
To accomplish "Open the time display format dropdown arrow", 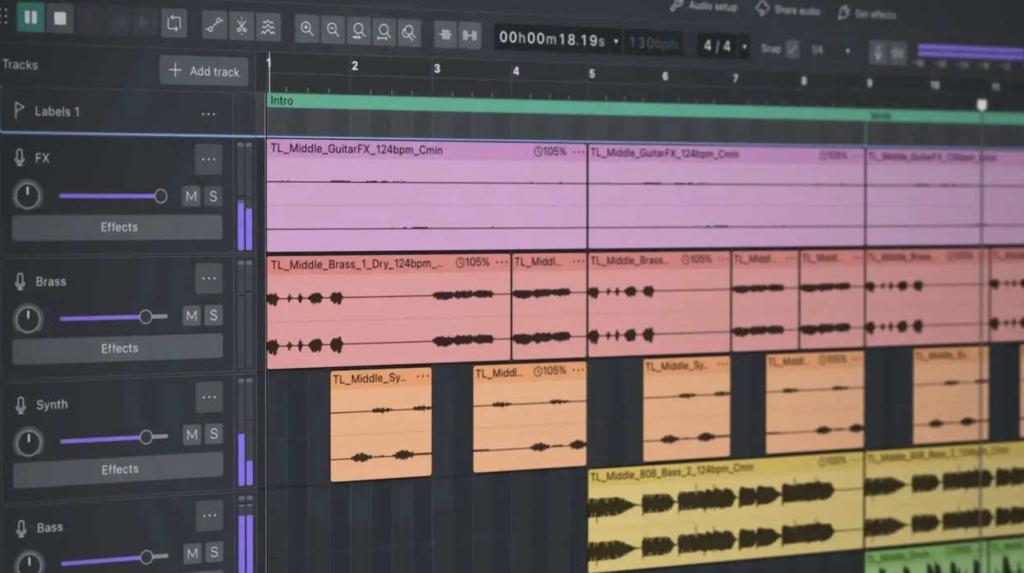I will (616, 42).
